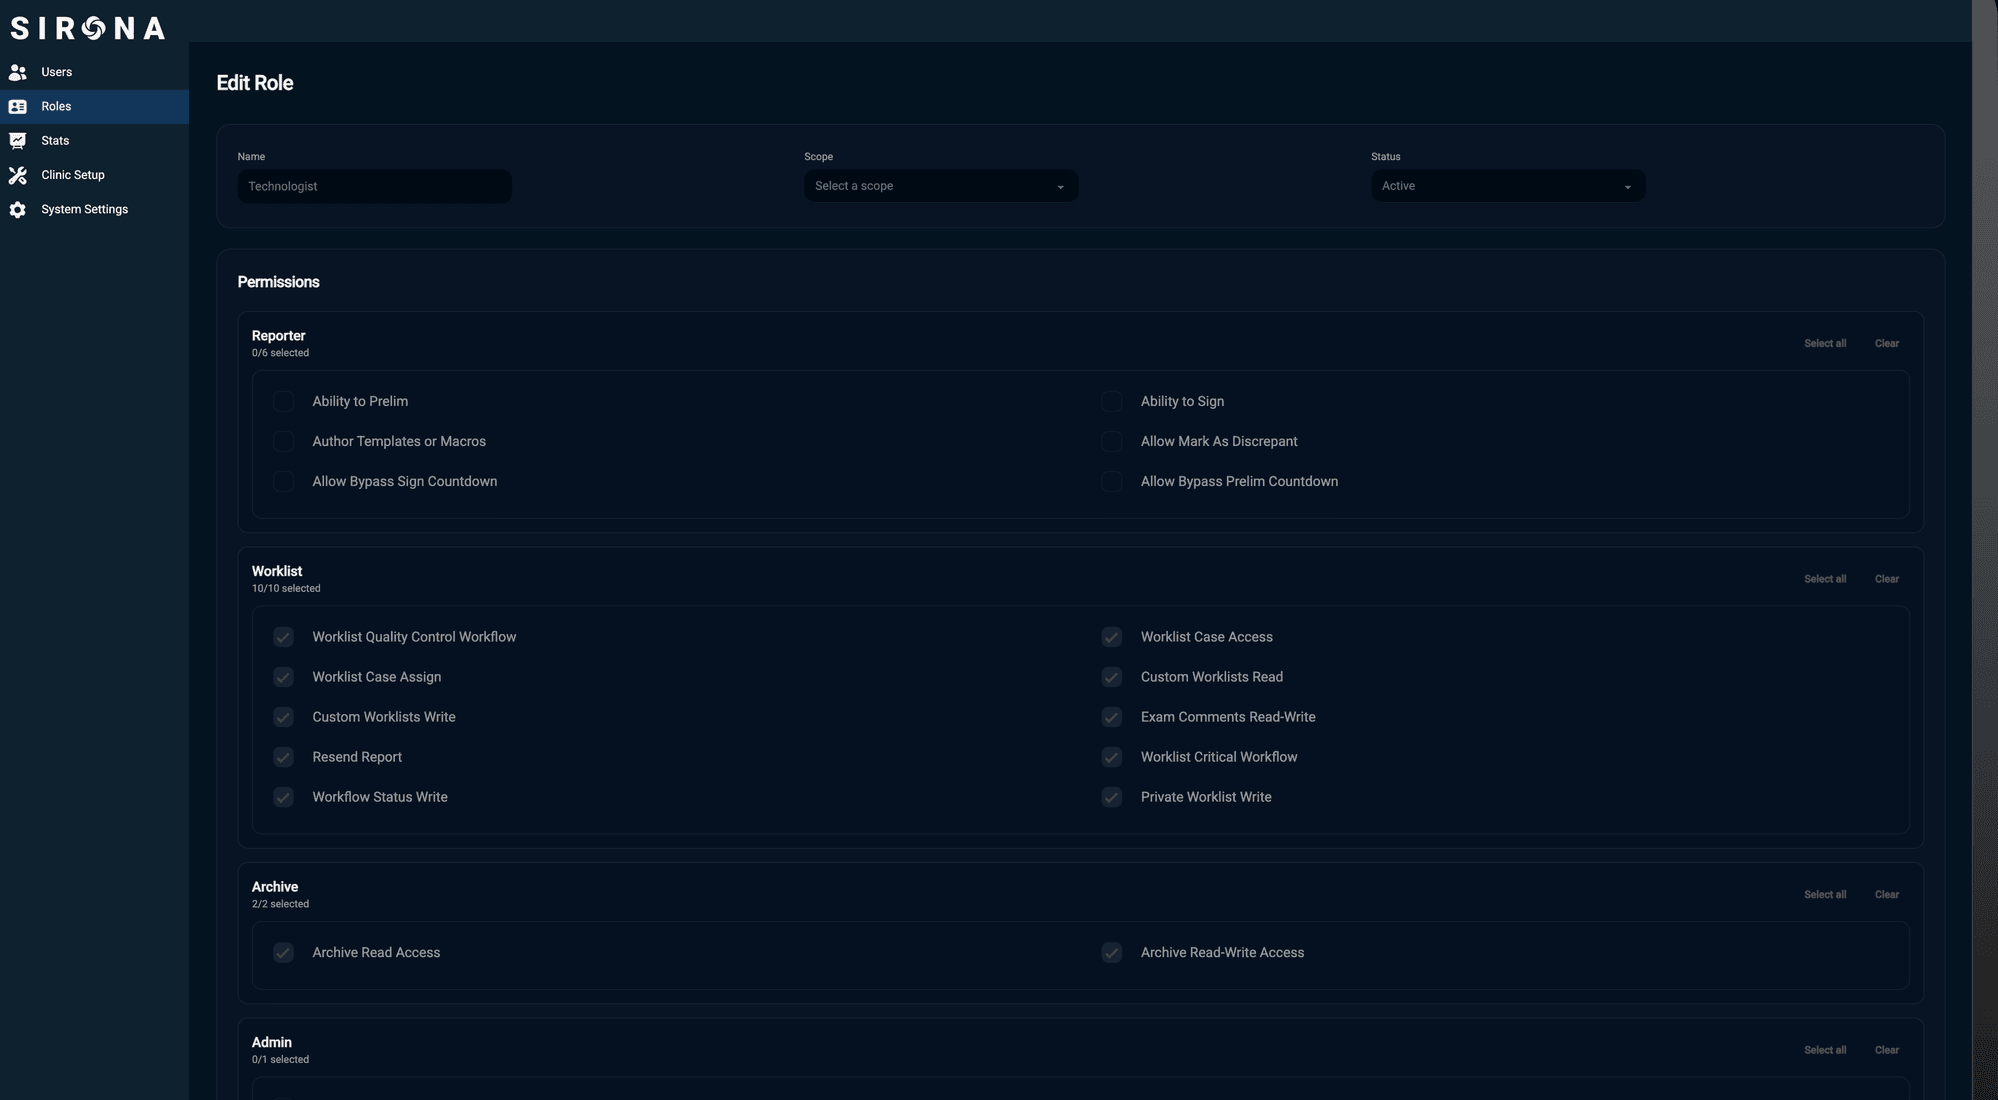Image resolution: width=1998 pixels, height=1100 pixels.
Task: Enable Ability to Prelim checkbox
Action: point(284,402)
